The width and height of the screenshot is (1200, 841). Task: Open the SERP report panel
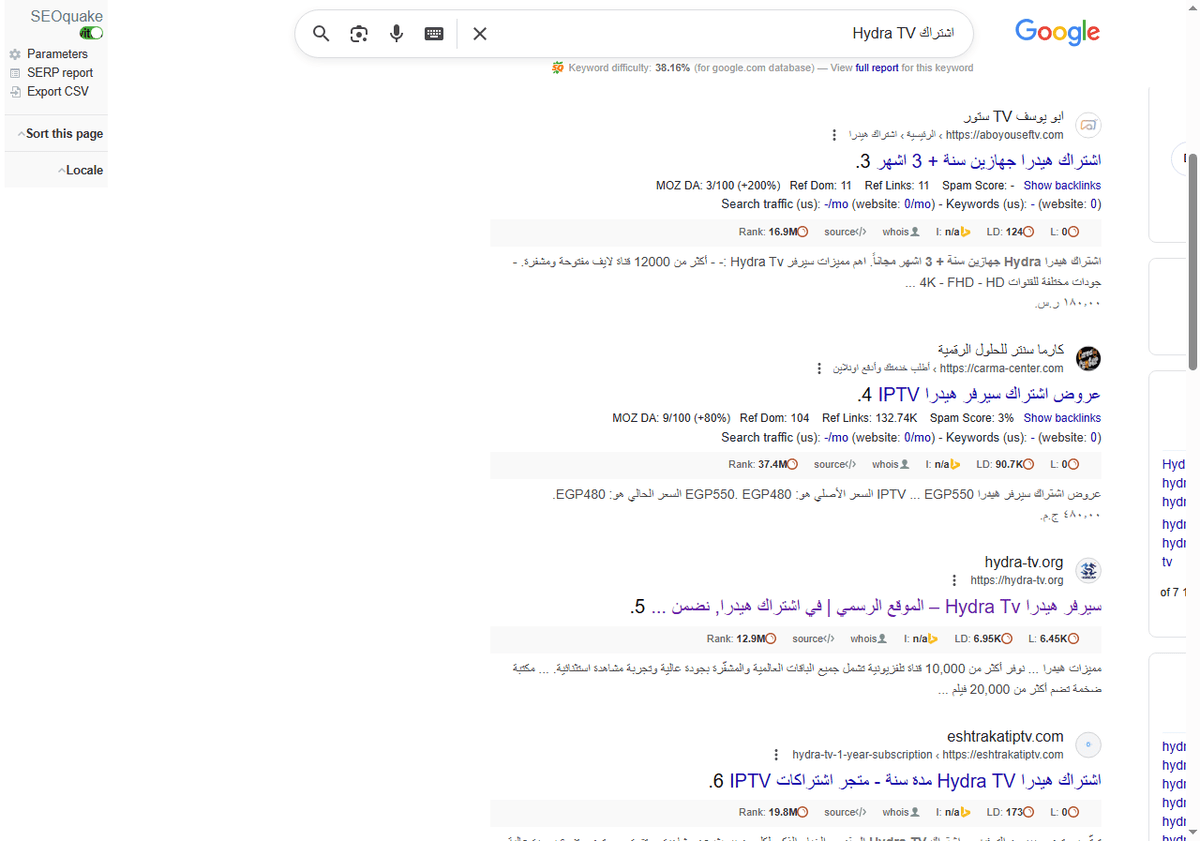coord(57,72)
